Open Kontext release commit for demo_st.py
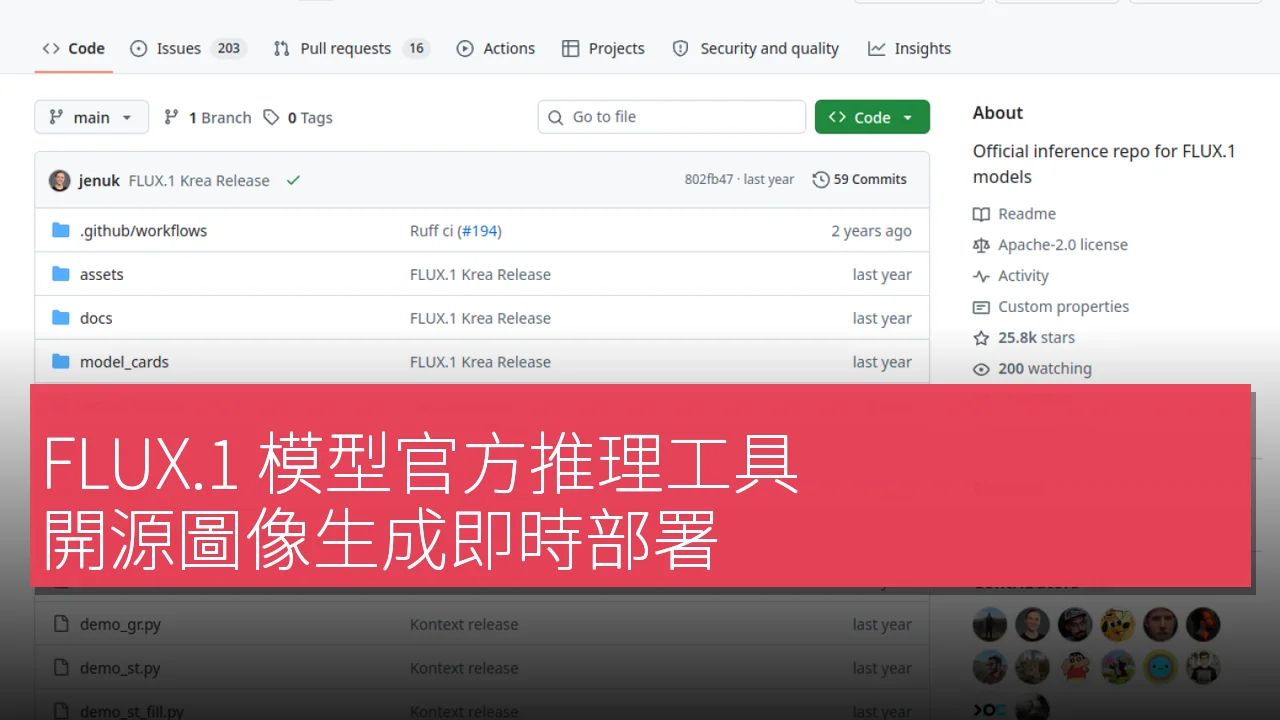Screen dimensions: 1280x720 click(464, 668)
